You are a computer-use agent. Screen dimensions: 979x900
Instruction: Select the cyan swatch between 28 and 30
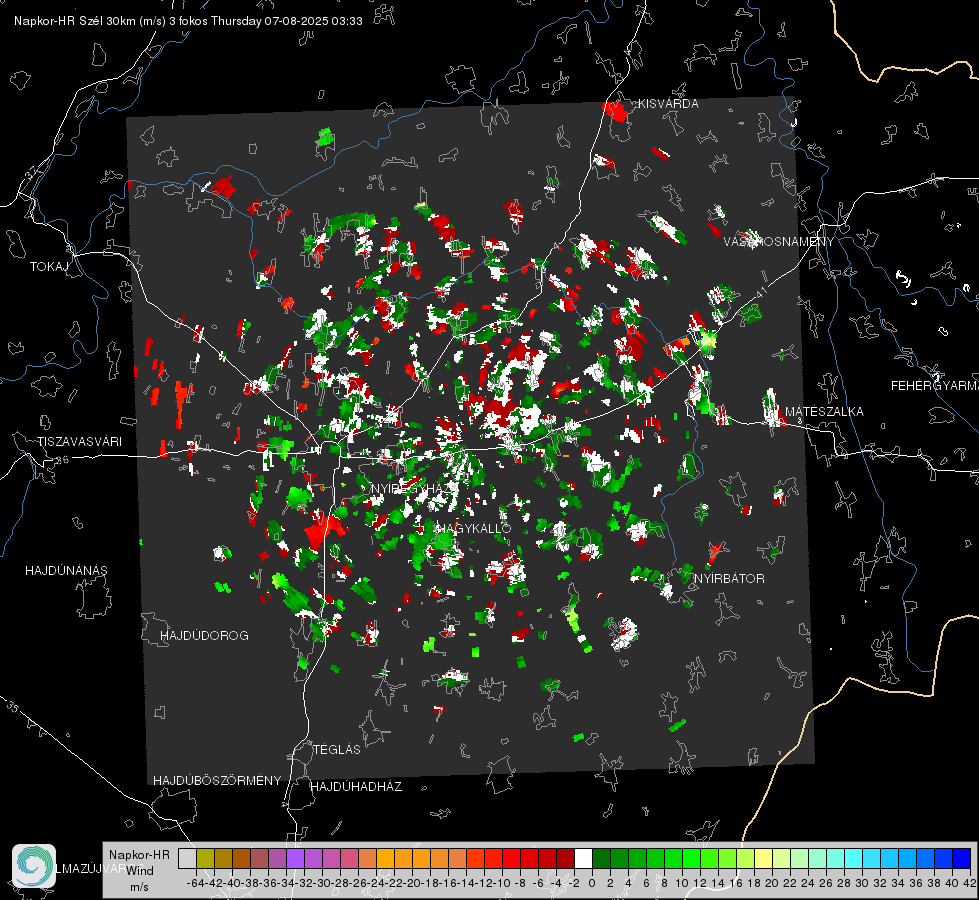coord(854,858)
